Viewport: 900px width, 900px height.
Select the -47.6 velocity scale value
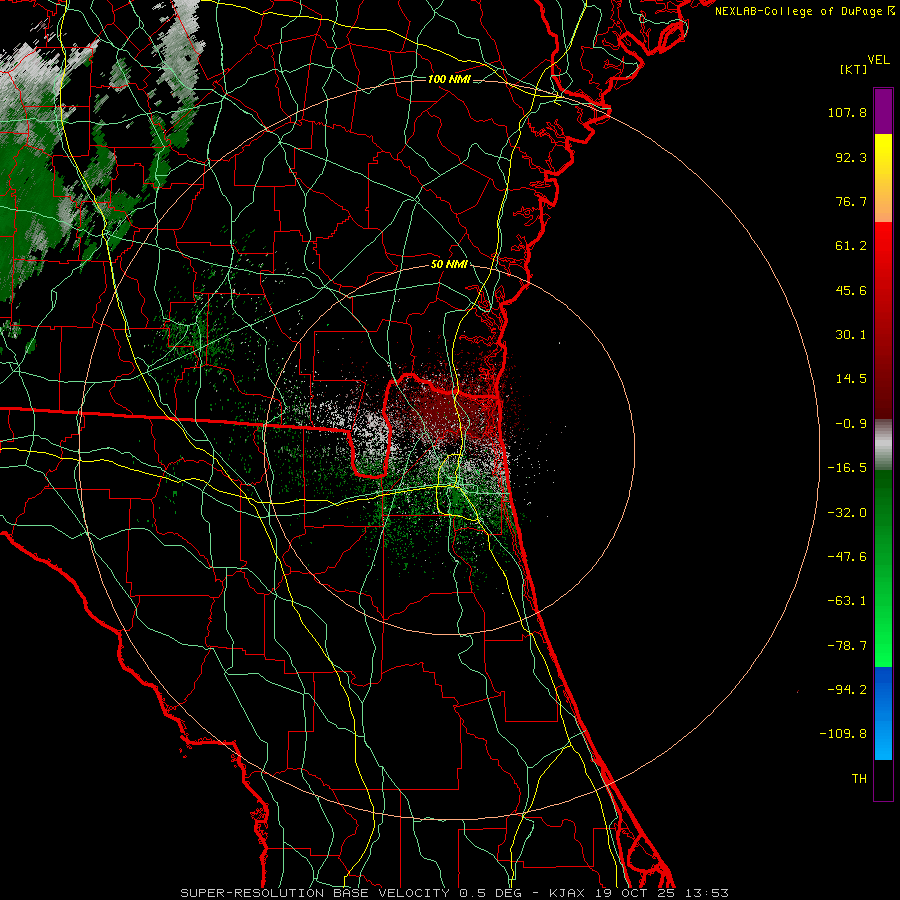847,557
